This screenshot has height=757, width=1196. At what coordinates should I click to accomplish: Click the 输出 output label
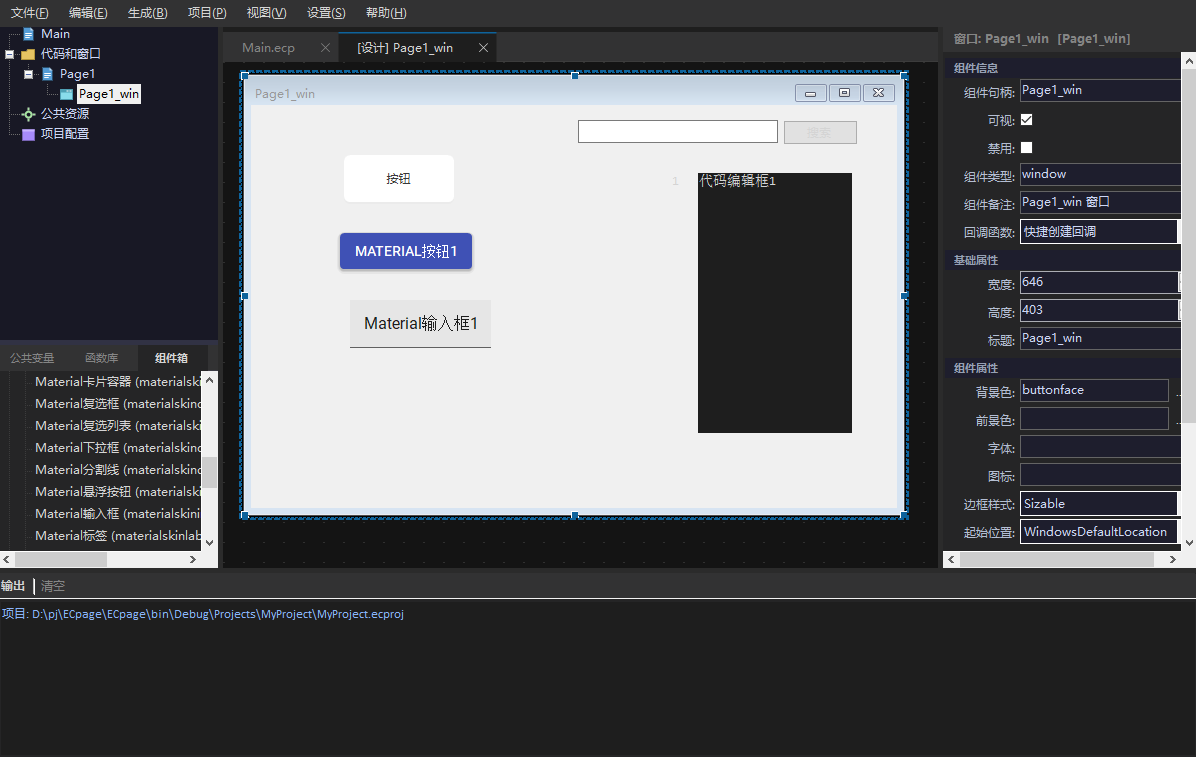point(13,586)
